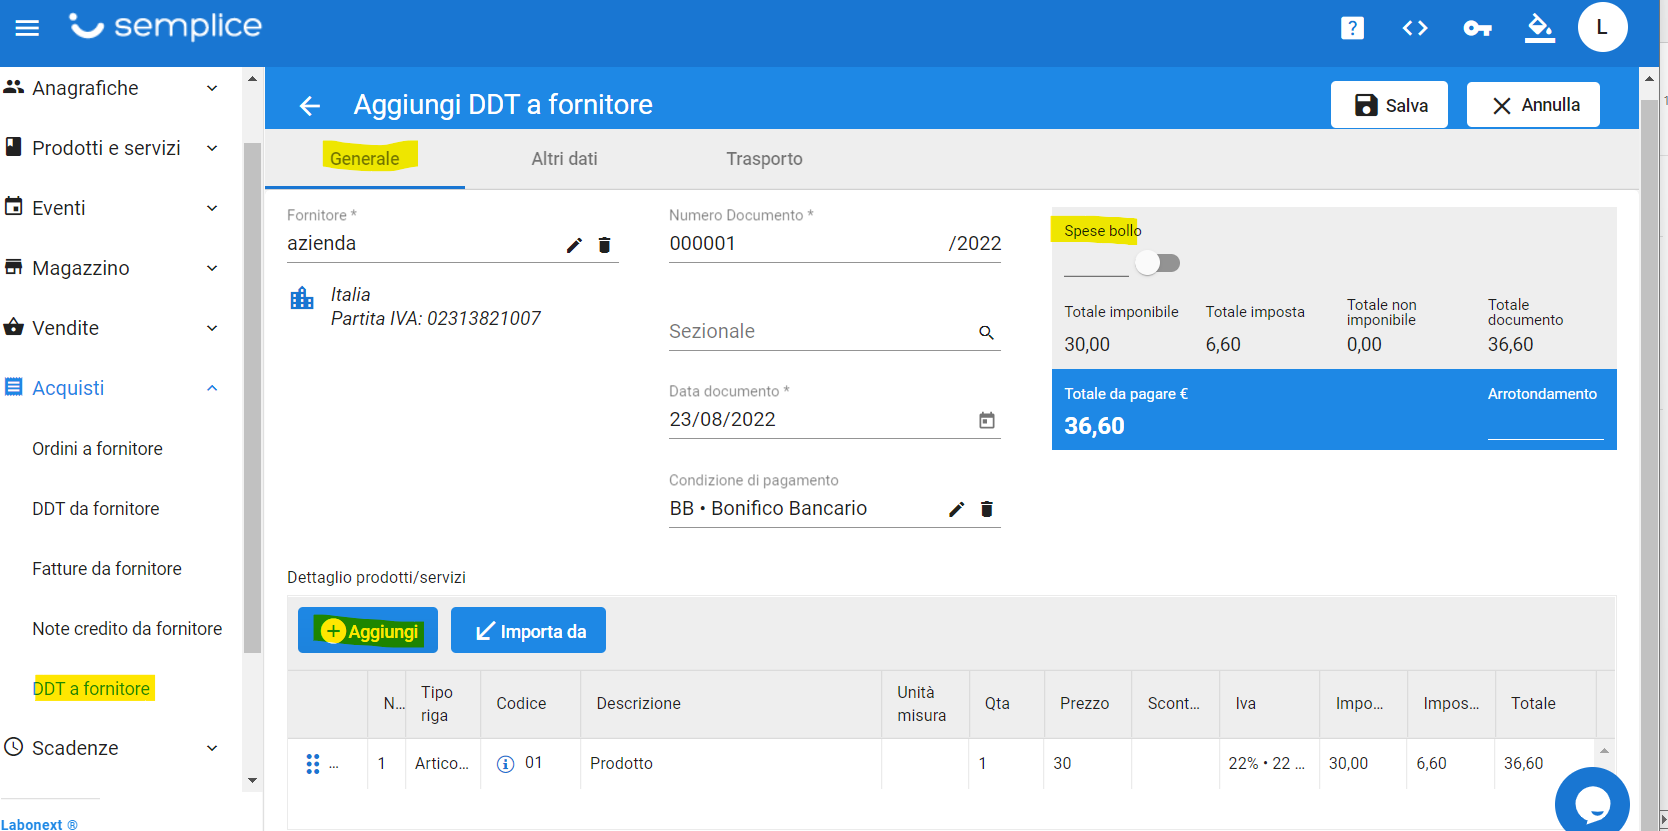The width and height of the screenshot is (1668, 831).
Task: Open the help question mark icon
Action: click(1352, 28)
